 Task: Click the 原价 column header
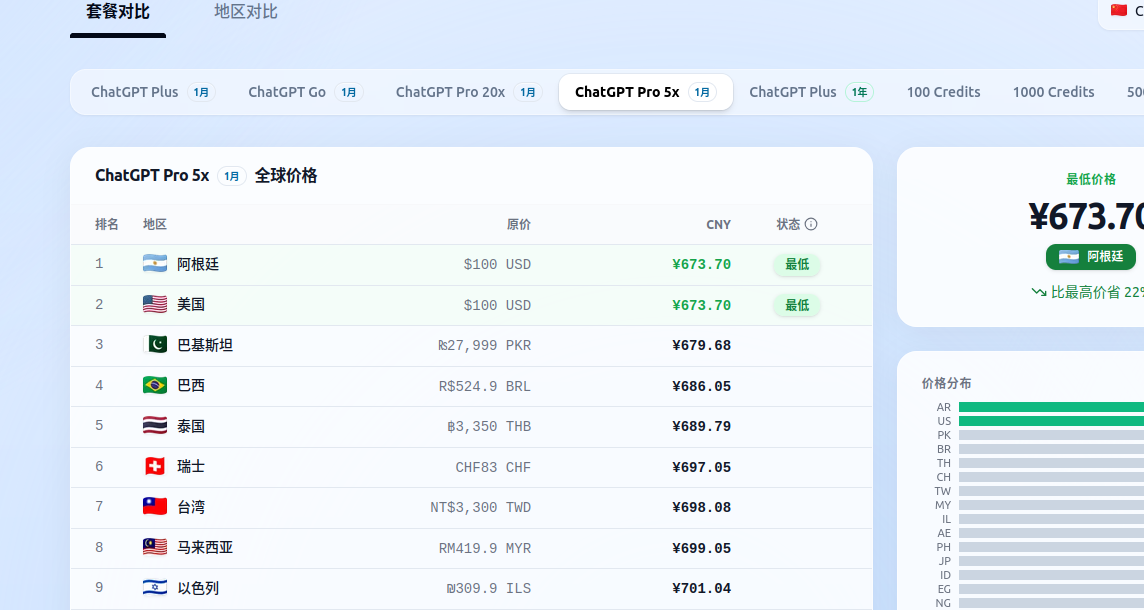[x=519, y=224]
